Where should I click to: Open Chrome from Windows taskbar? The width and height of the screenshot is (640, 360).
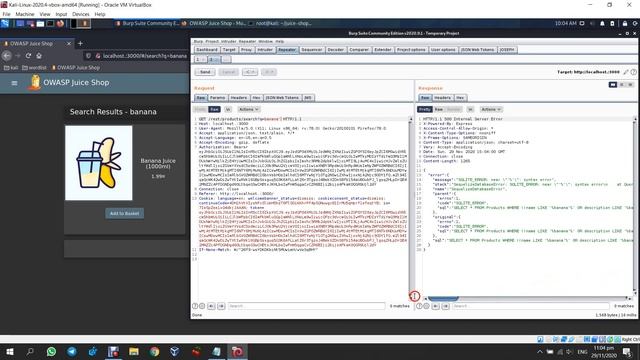(154, 351)
